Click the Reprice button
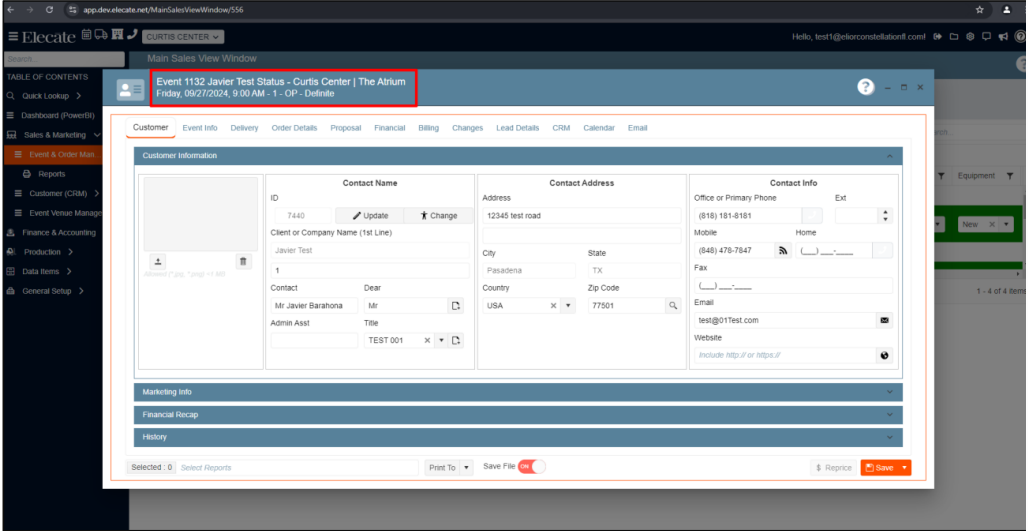Image resolution: width=1028 pixels, height=531 pixels. click(833, 467)
